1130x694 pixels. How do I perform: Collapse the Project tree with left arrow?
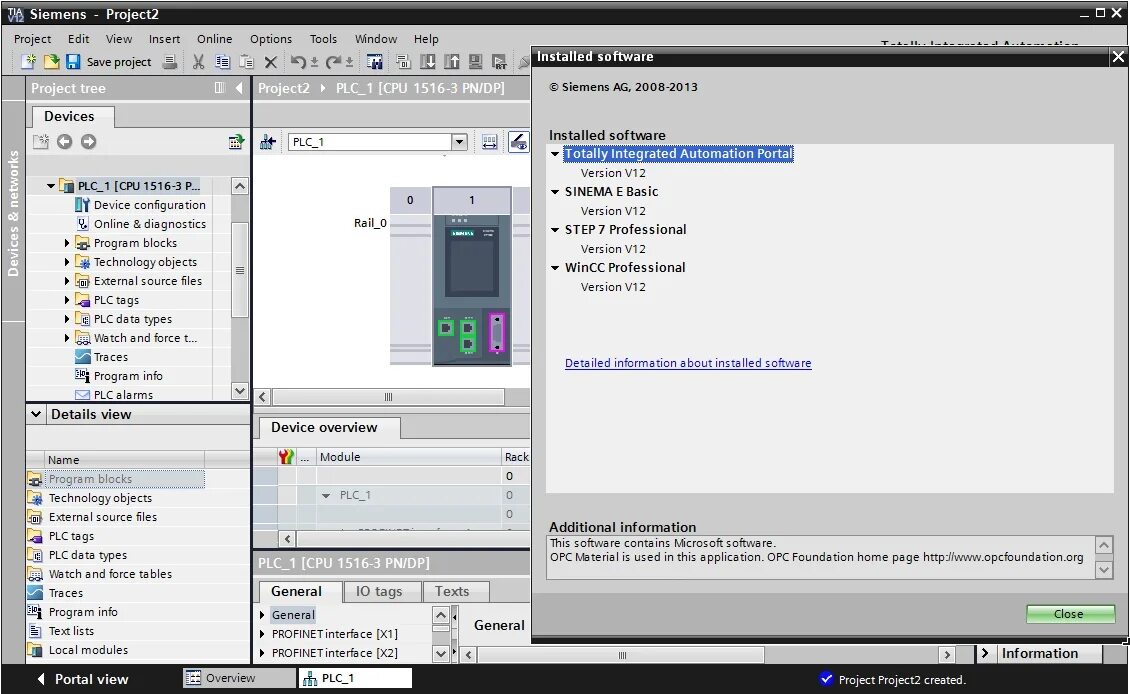tap(239, 88)
